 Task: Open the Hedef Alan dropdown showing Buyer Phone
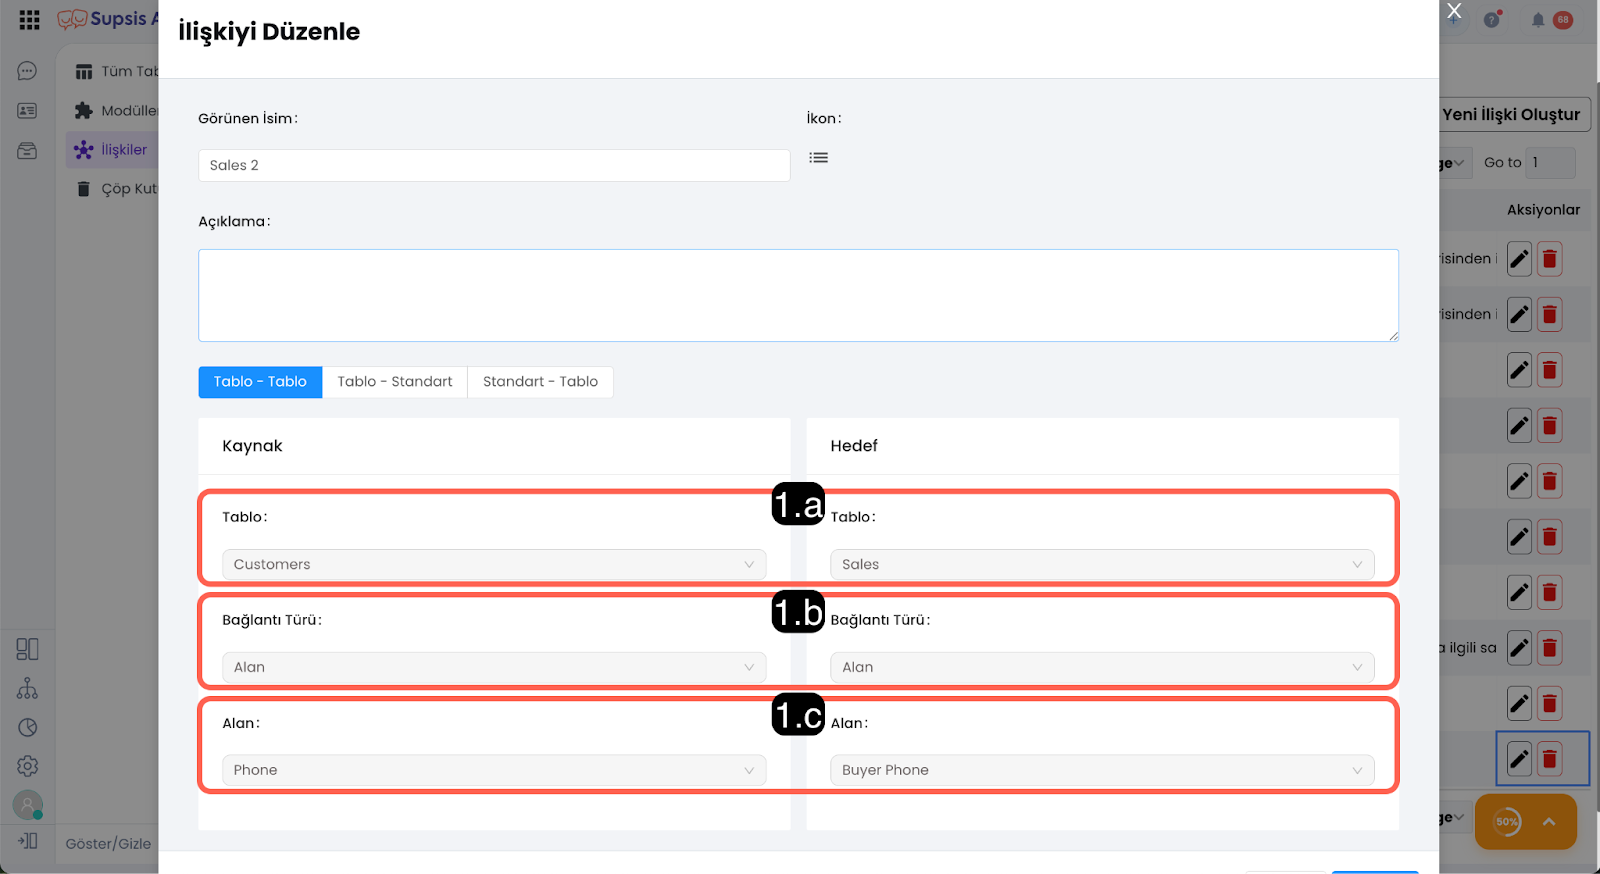coord(1101,770)
